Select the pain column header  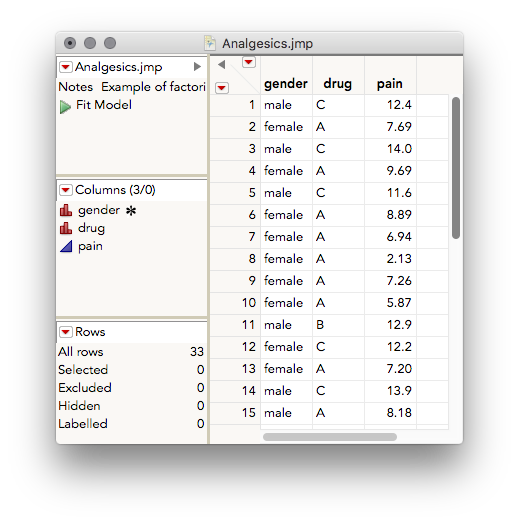point(390,84)
